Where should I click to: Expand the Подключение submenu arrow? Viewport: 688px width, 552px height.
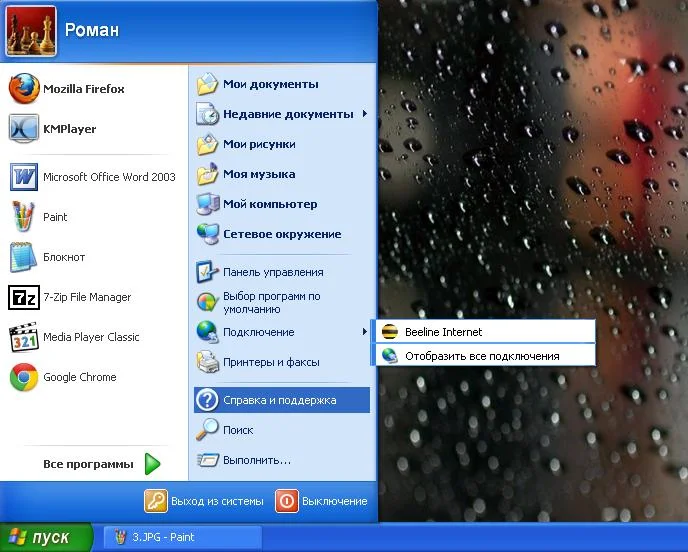(365, 332)
